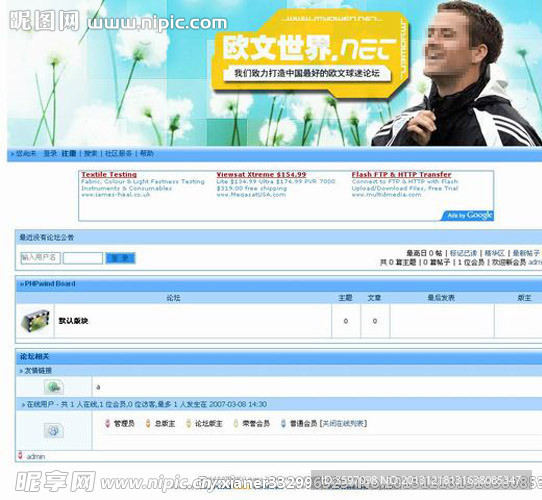
Task: Click the friendly links chat bubble icon
Action: [54, 387]
